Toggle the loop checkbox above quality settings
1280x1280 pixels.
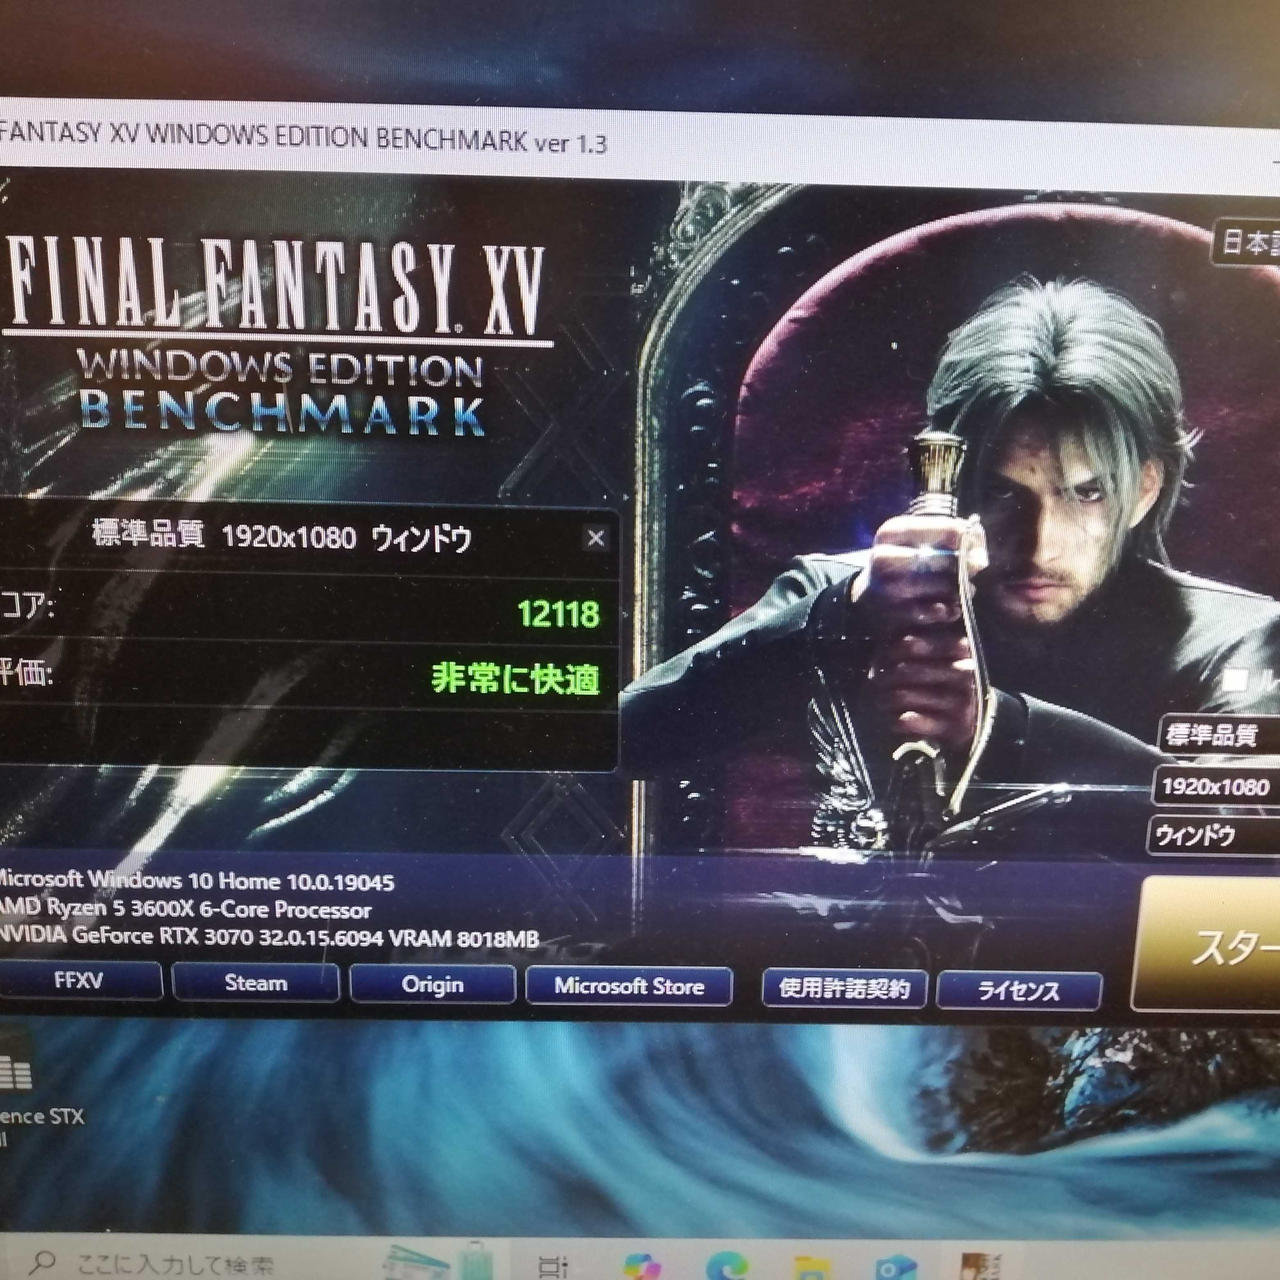tap(1236, 680)
